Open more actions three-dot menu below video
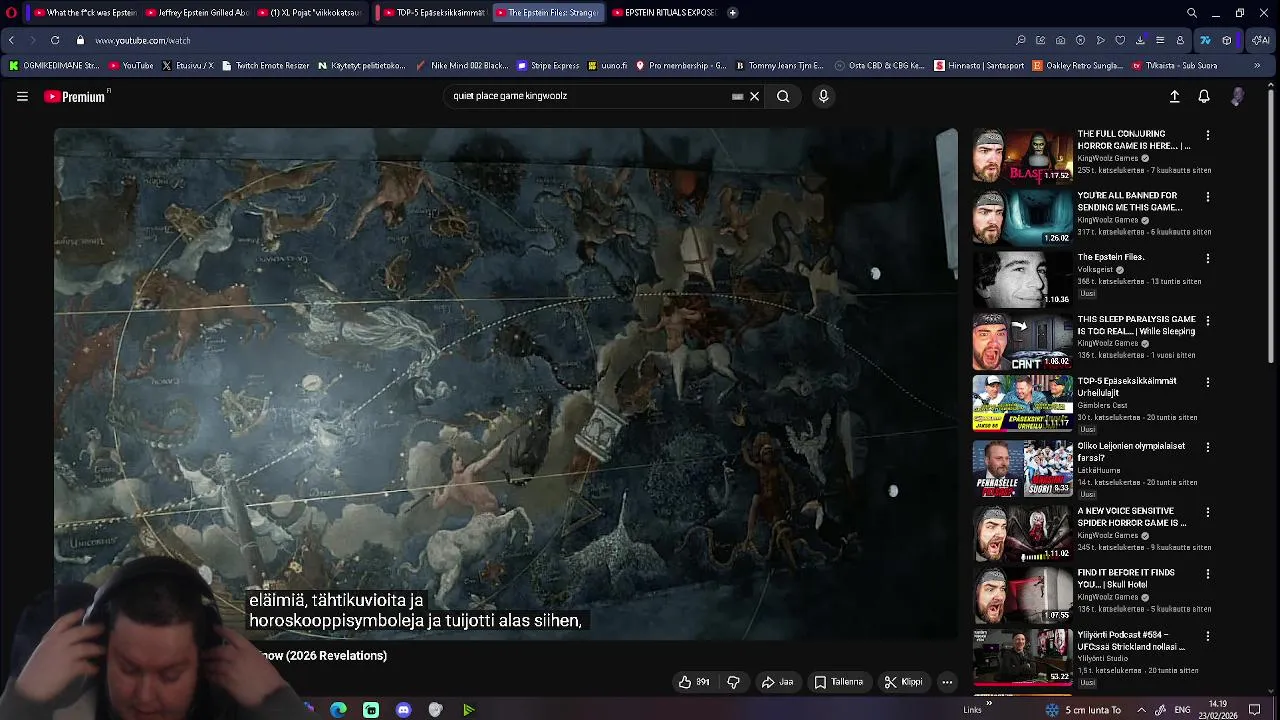This screenshot has height=720, width=1280. click(947, 682)
